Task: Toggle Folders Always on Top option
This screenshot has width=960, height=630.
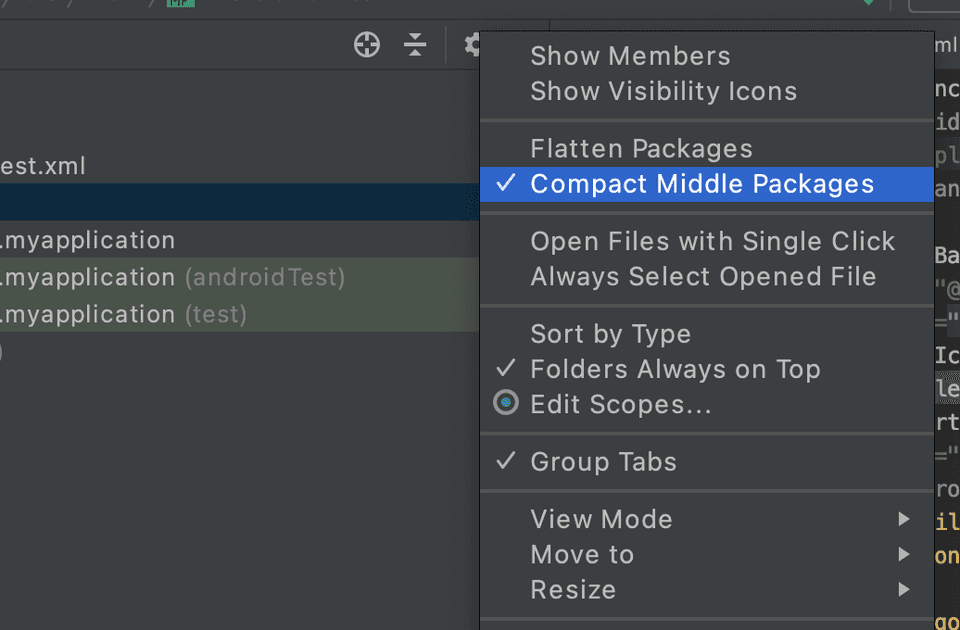Action: click(674, 369)
